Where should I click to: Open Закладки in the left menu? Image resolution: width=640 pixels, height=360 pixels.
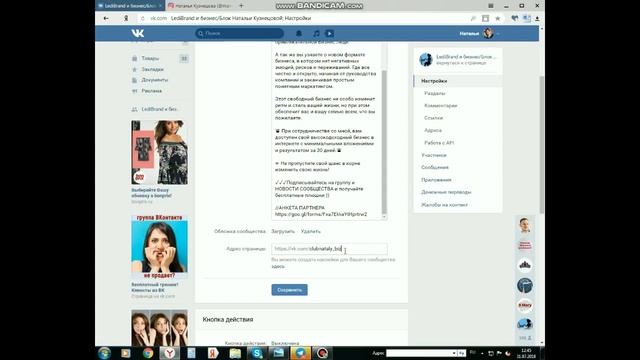coord(152,69)
